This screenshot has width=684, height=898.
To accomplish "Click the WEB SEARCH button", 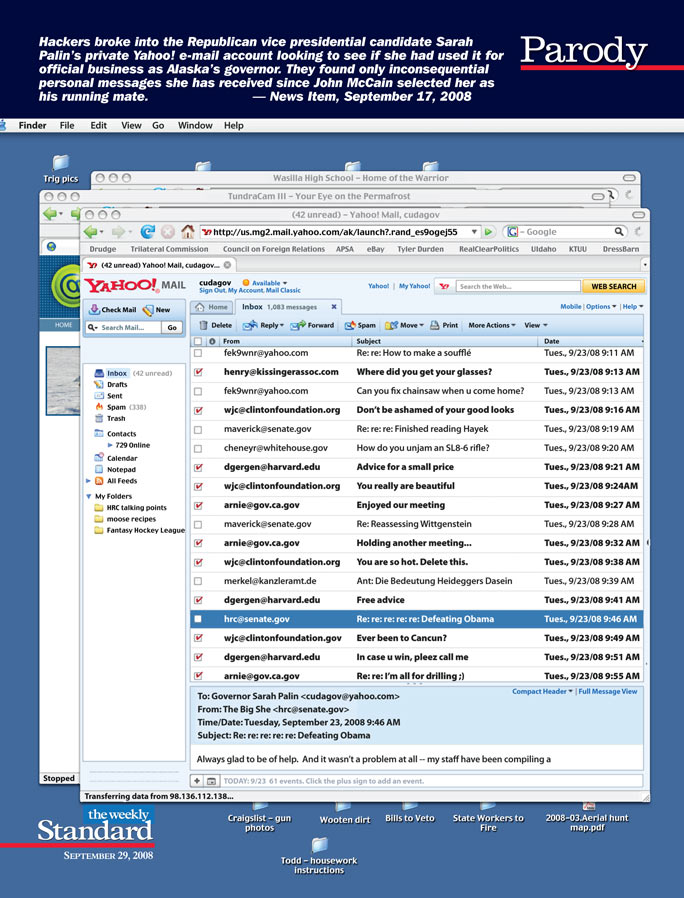I will [x=613, y=286].
